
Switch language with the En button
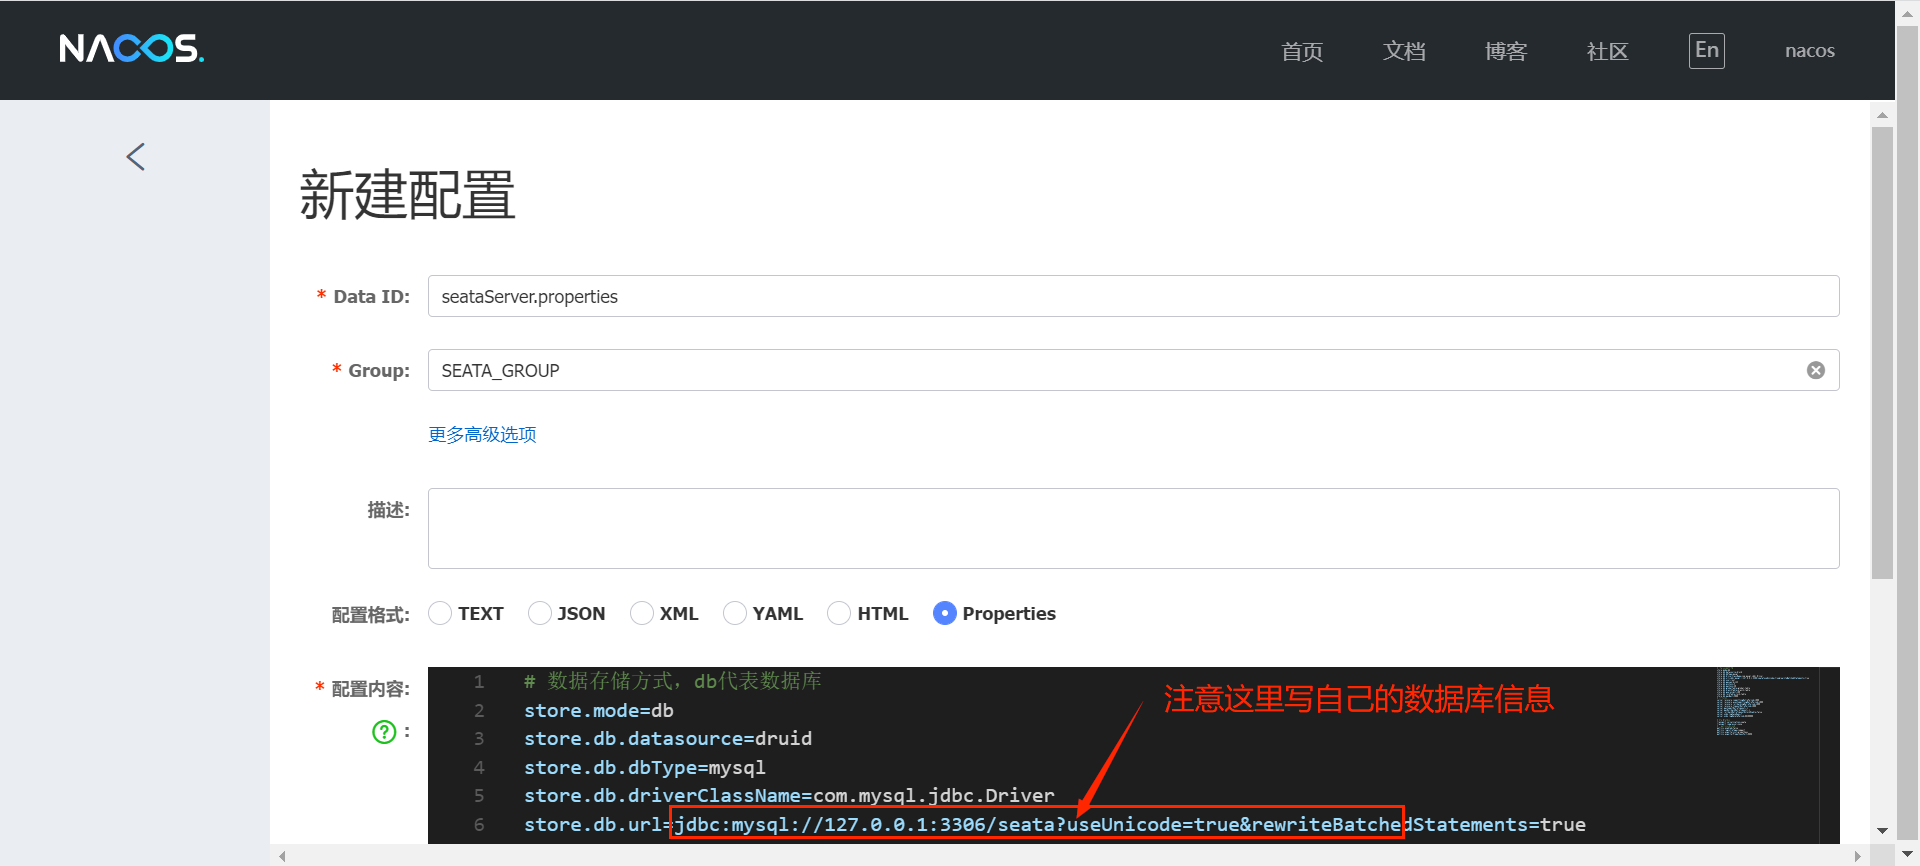point(1707,50)
